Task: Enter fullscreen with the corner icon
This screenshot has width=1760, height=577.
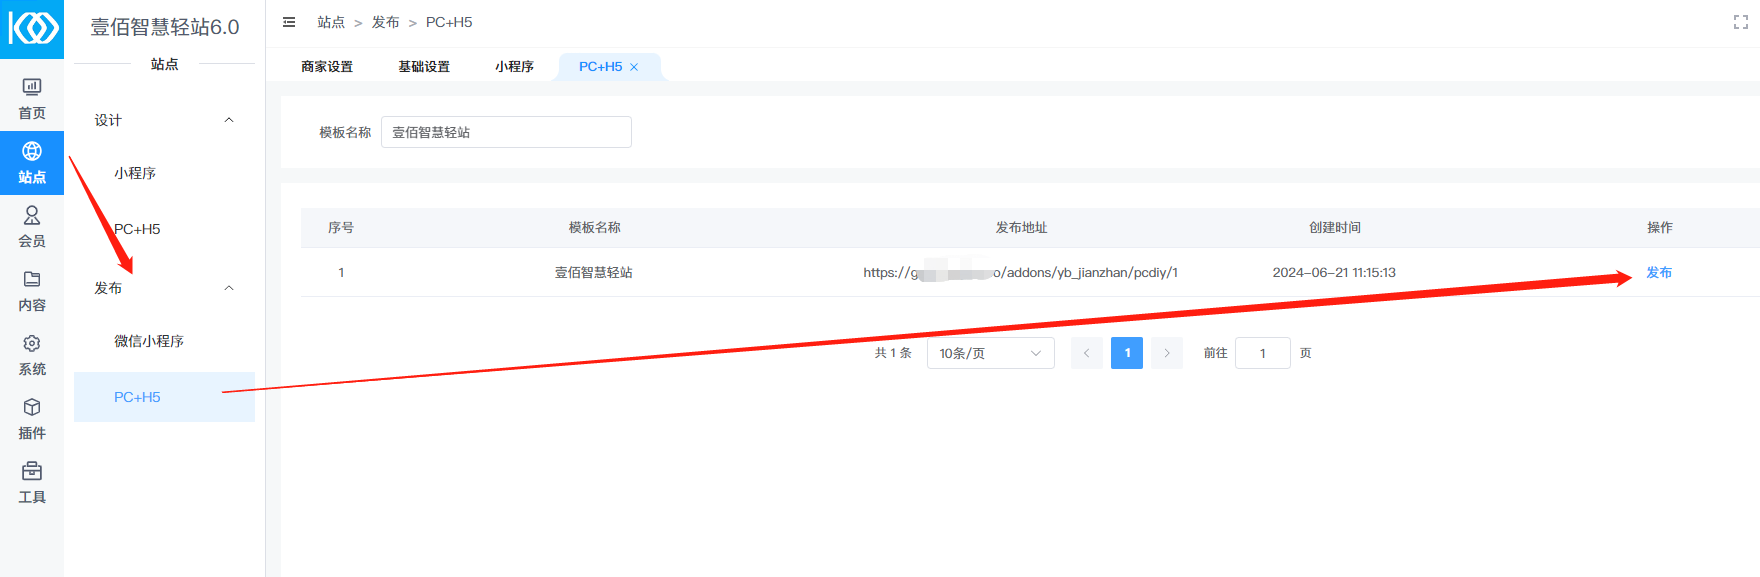Action: point(1741,22)
